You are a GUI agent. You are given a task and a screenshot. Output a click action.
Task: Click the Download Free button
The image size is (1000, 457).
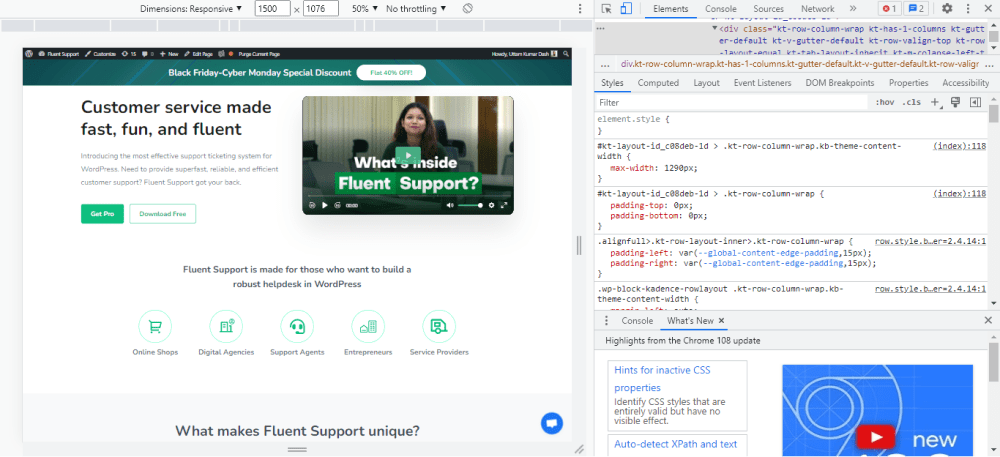pyautogui.click(x=163, y=214)
